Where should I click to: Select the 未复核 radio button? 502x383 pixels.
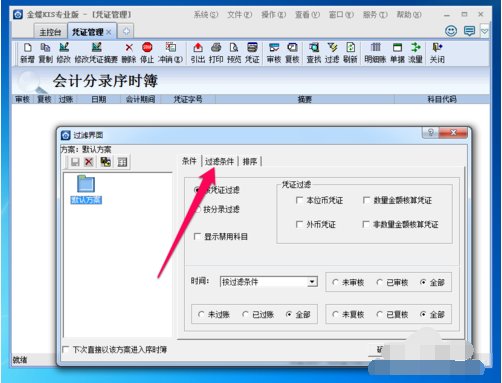click(x=335, y=314)
